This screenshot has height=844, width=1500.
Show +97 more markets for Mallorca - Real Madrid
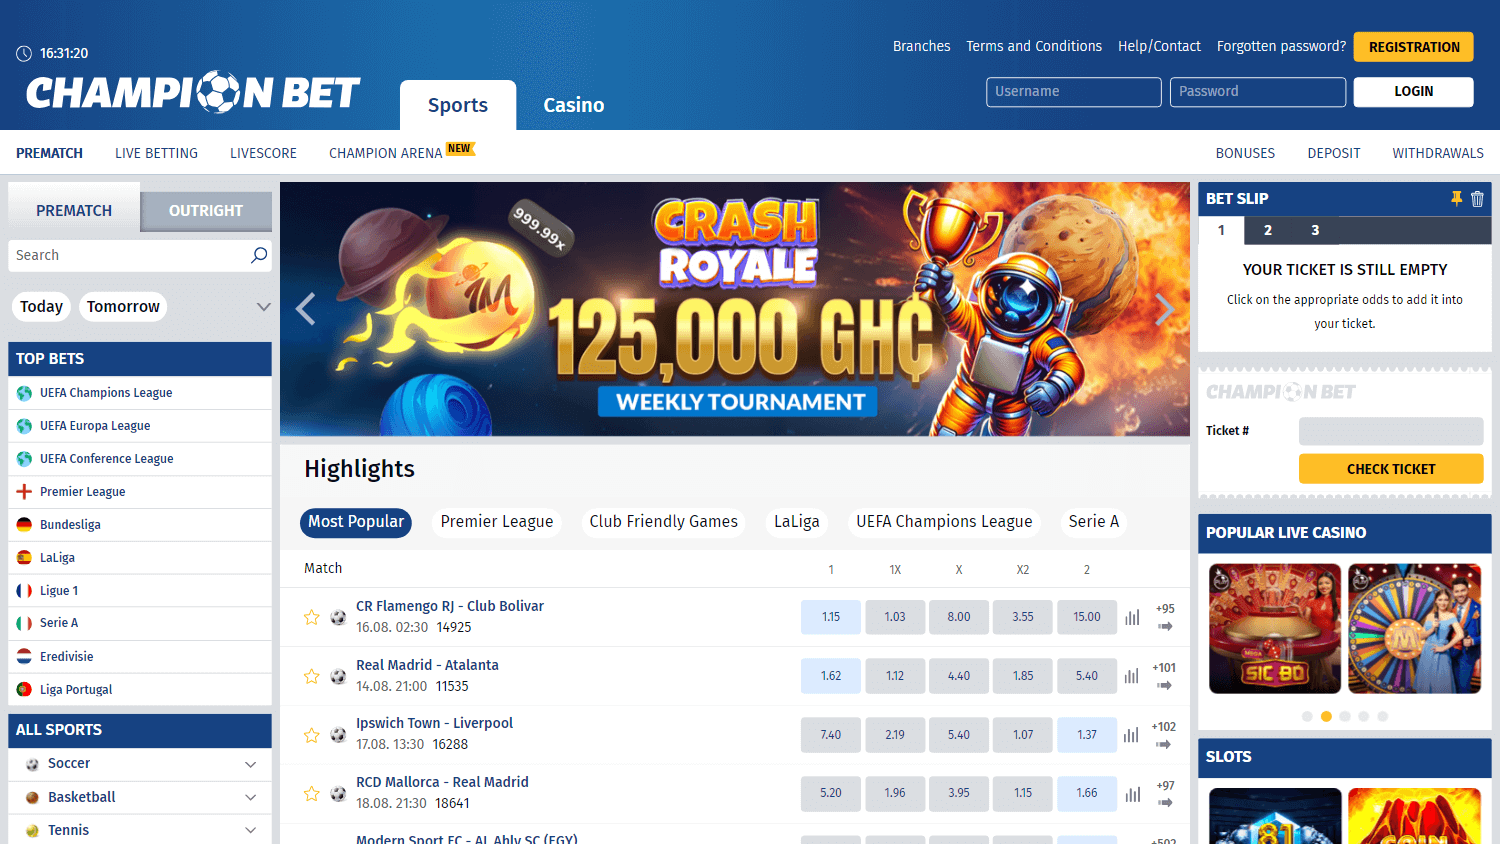point(1165,793)
